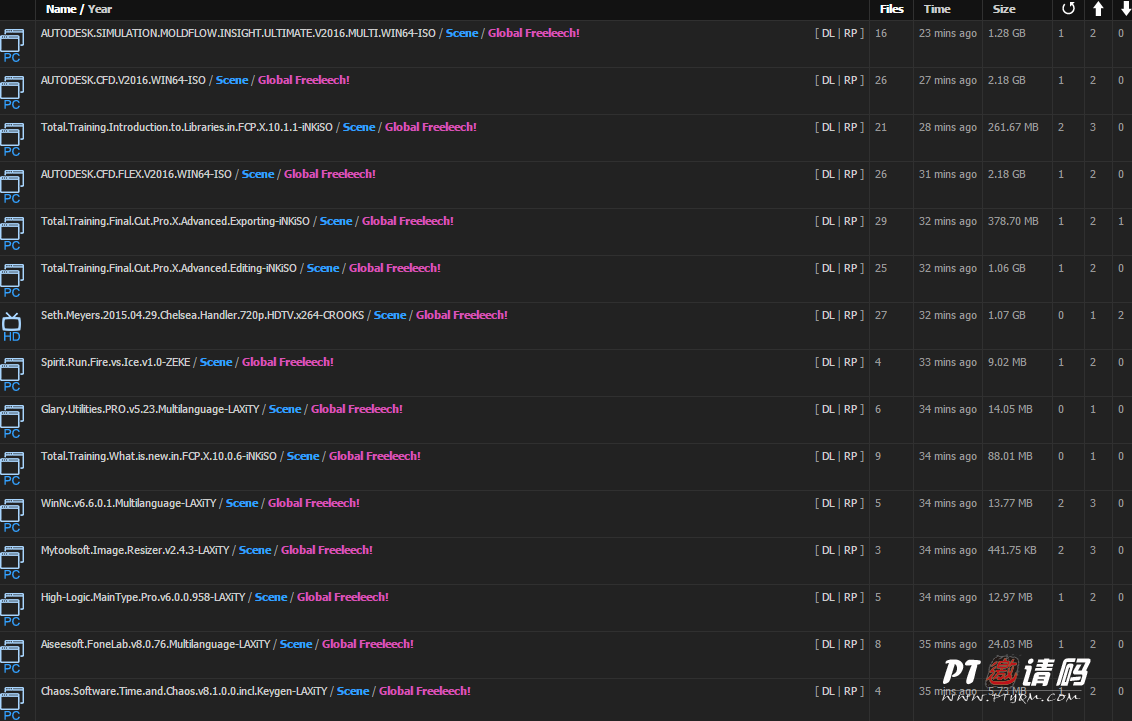This screenshot has height=721, width=1132.
Task: Click the Scene link on the Advanced.Exporting-iNKiSO row
Action: (336, 221)
